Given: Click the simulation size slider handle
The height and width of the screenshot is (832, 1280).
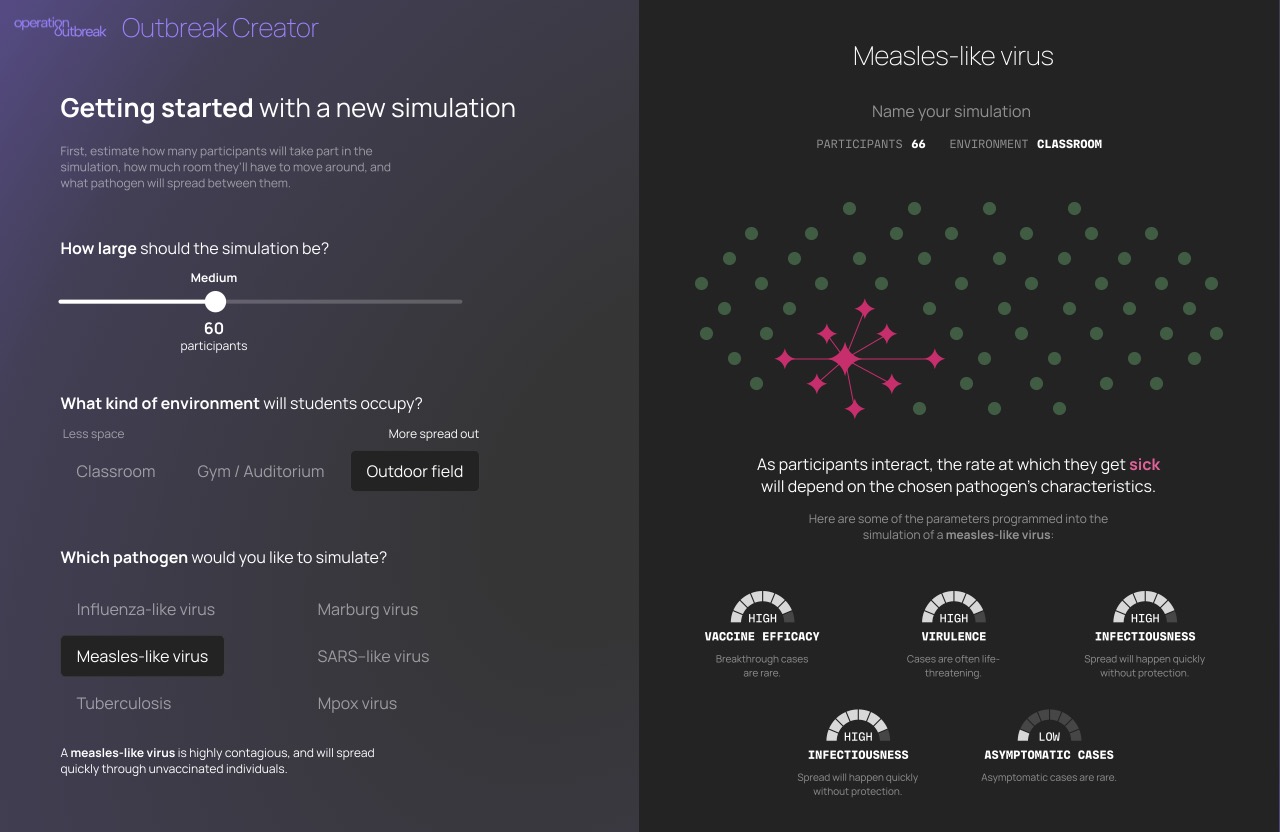Looking at the screenshot, I should [x=214, y=301].
